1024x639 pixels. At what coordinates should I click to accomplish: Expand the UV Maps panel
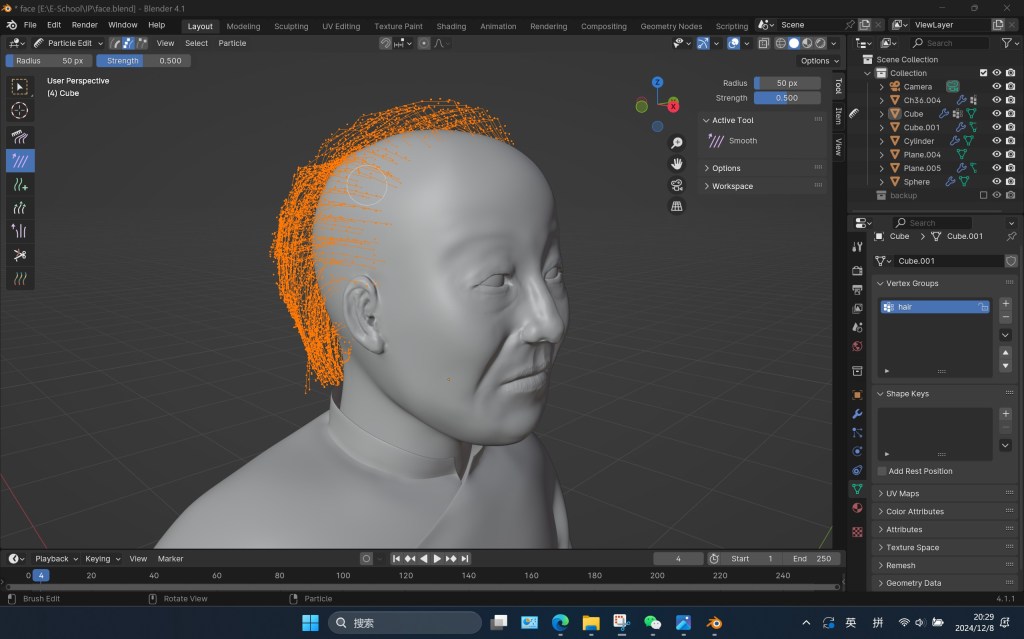(x=902, y=494)
